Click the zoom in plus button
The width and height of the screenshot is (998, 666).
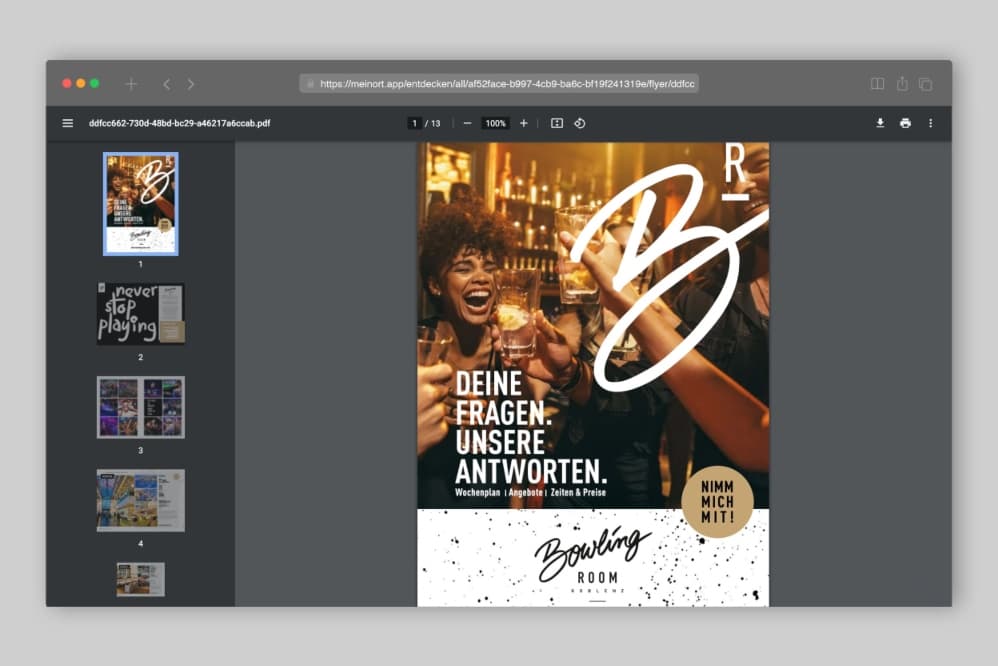524,123
